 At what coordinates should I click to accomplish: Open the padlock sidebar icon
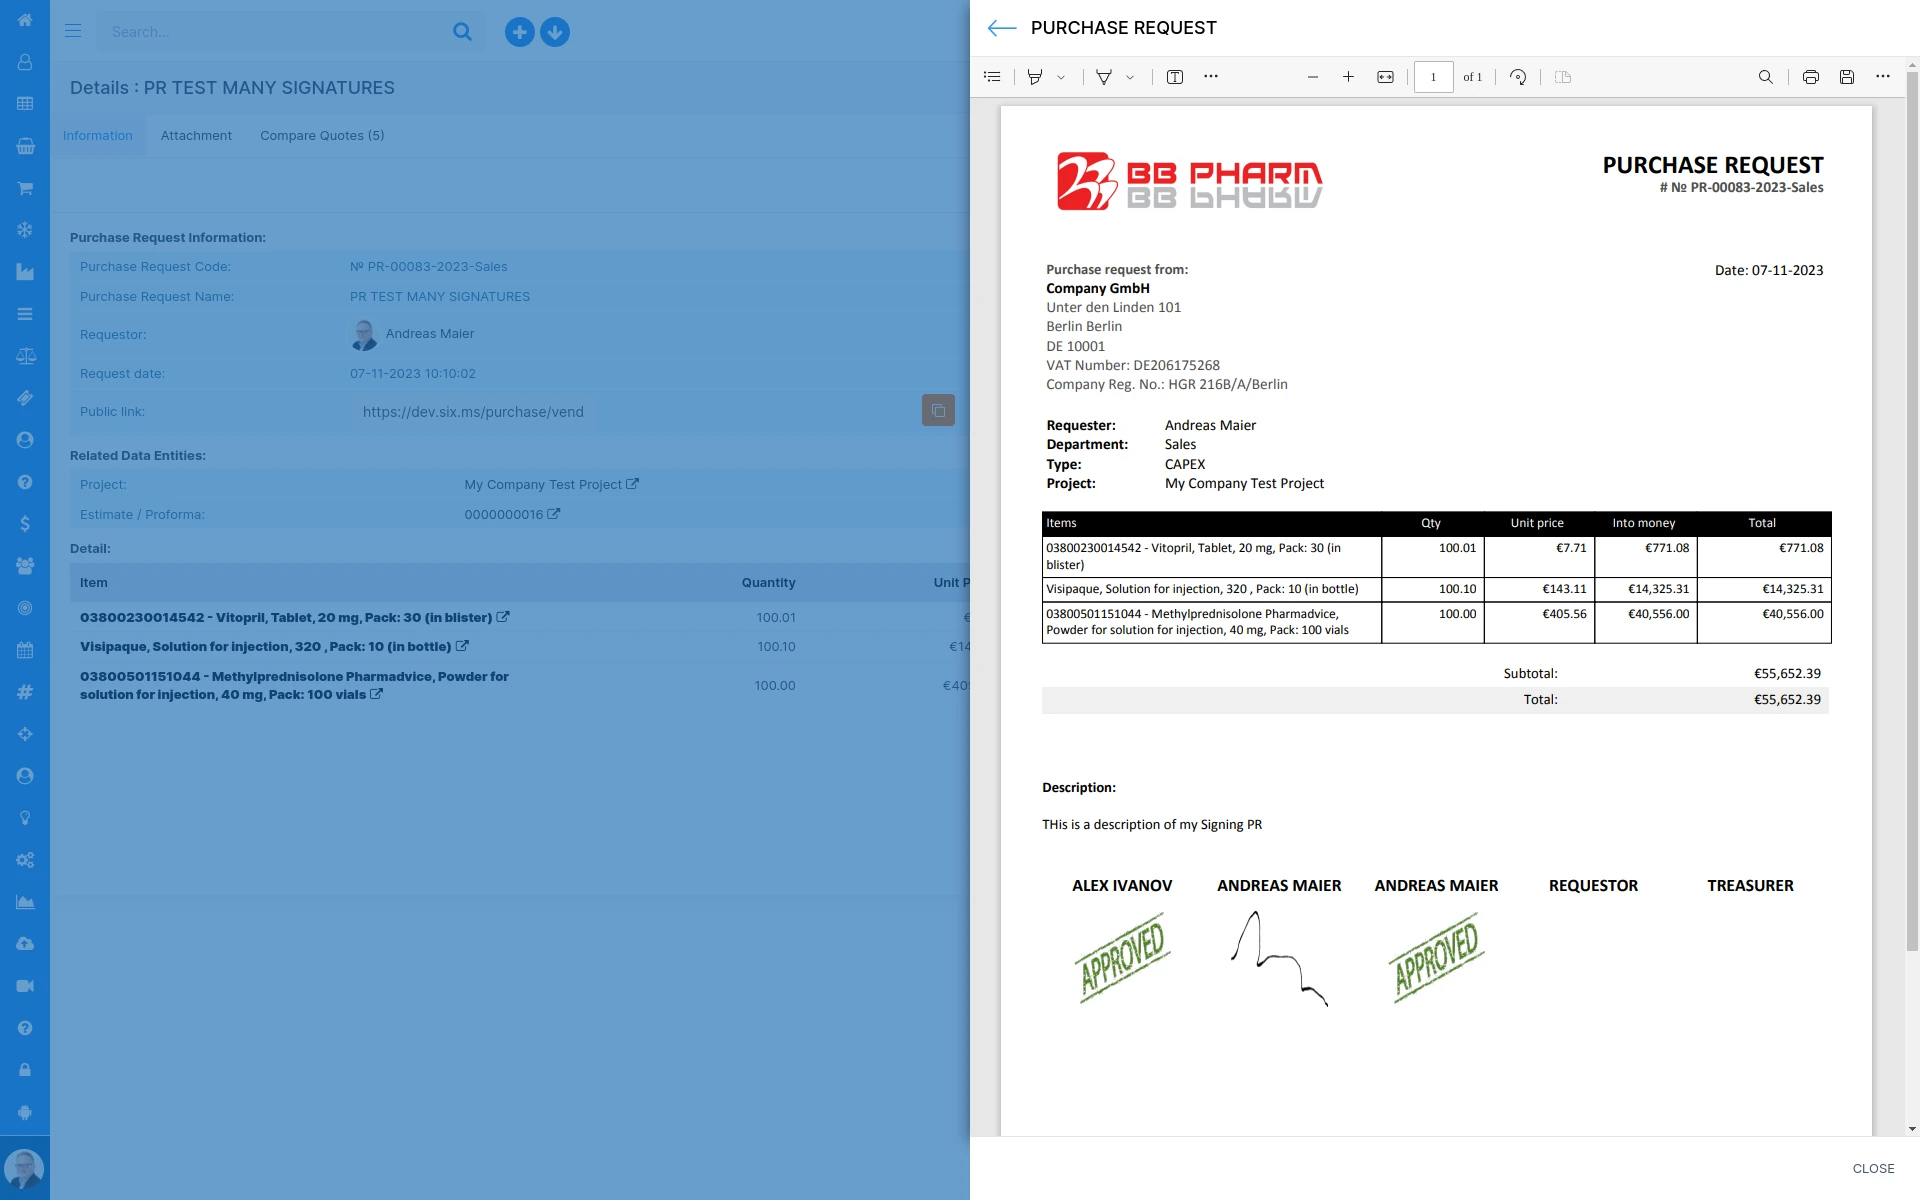pyautogui.click(x=25, y=1070)
